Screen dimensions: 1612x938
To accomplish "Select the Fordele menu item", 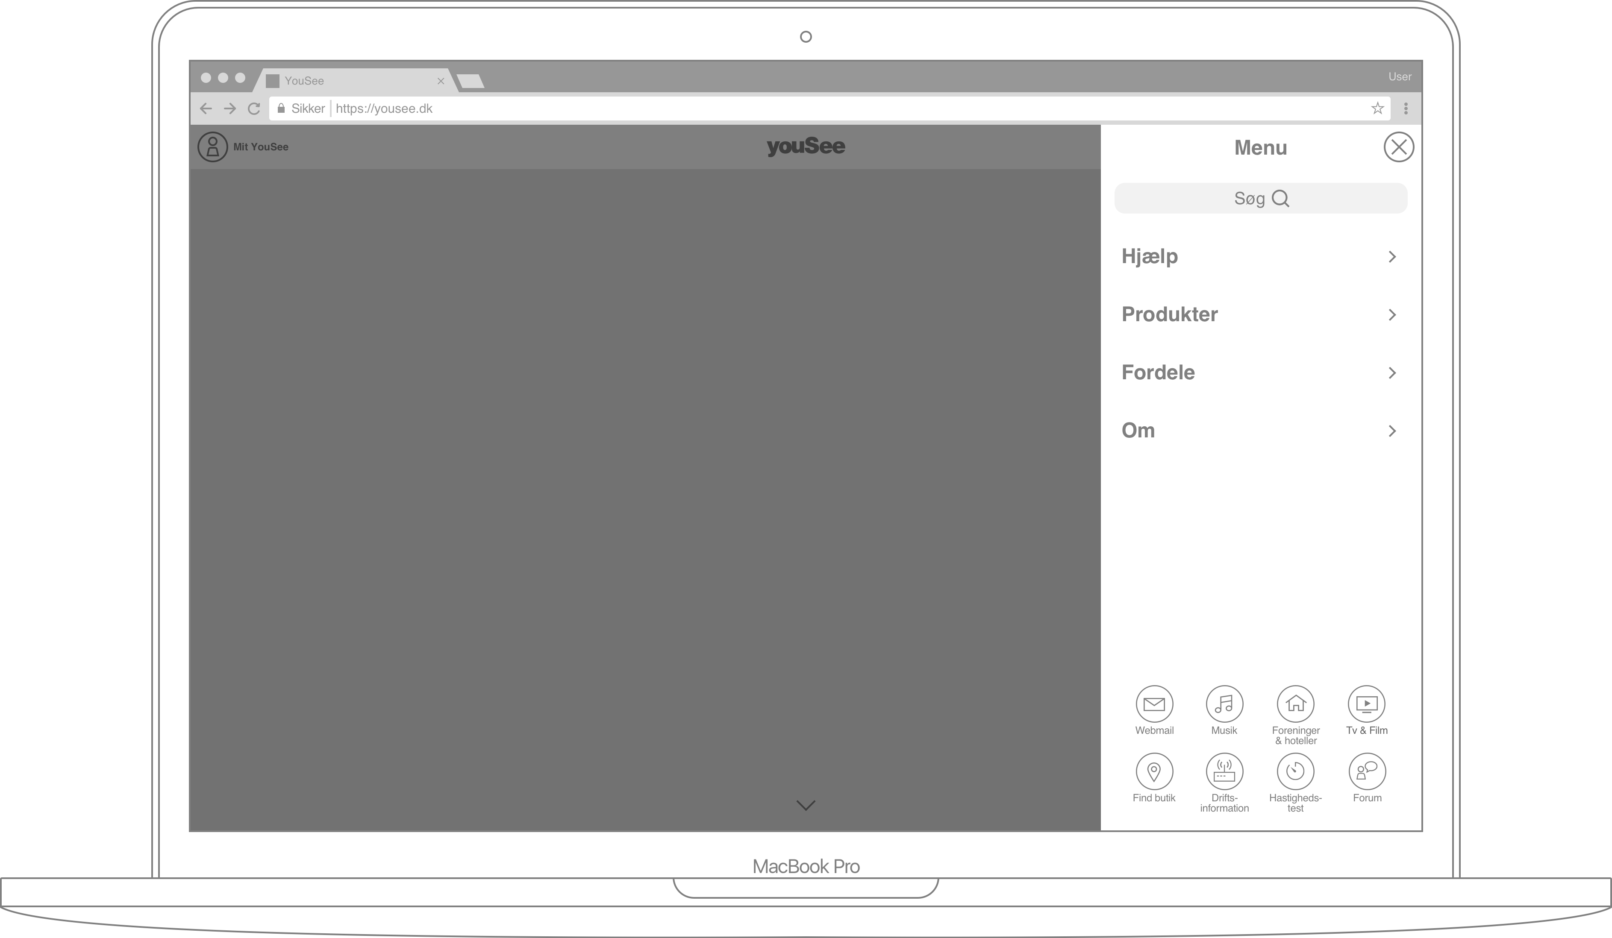I will [1260, 373].
